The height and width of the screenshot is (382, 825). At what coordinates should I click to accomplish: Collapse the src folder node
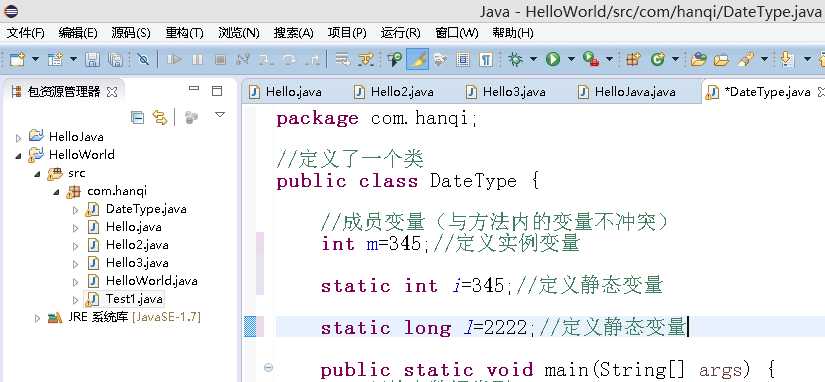(x=38, y=174)
